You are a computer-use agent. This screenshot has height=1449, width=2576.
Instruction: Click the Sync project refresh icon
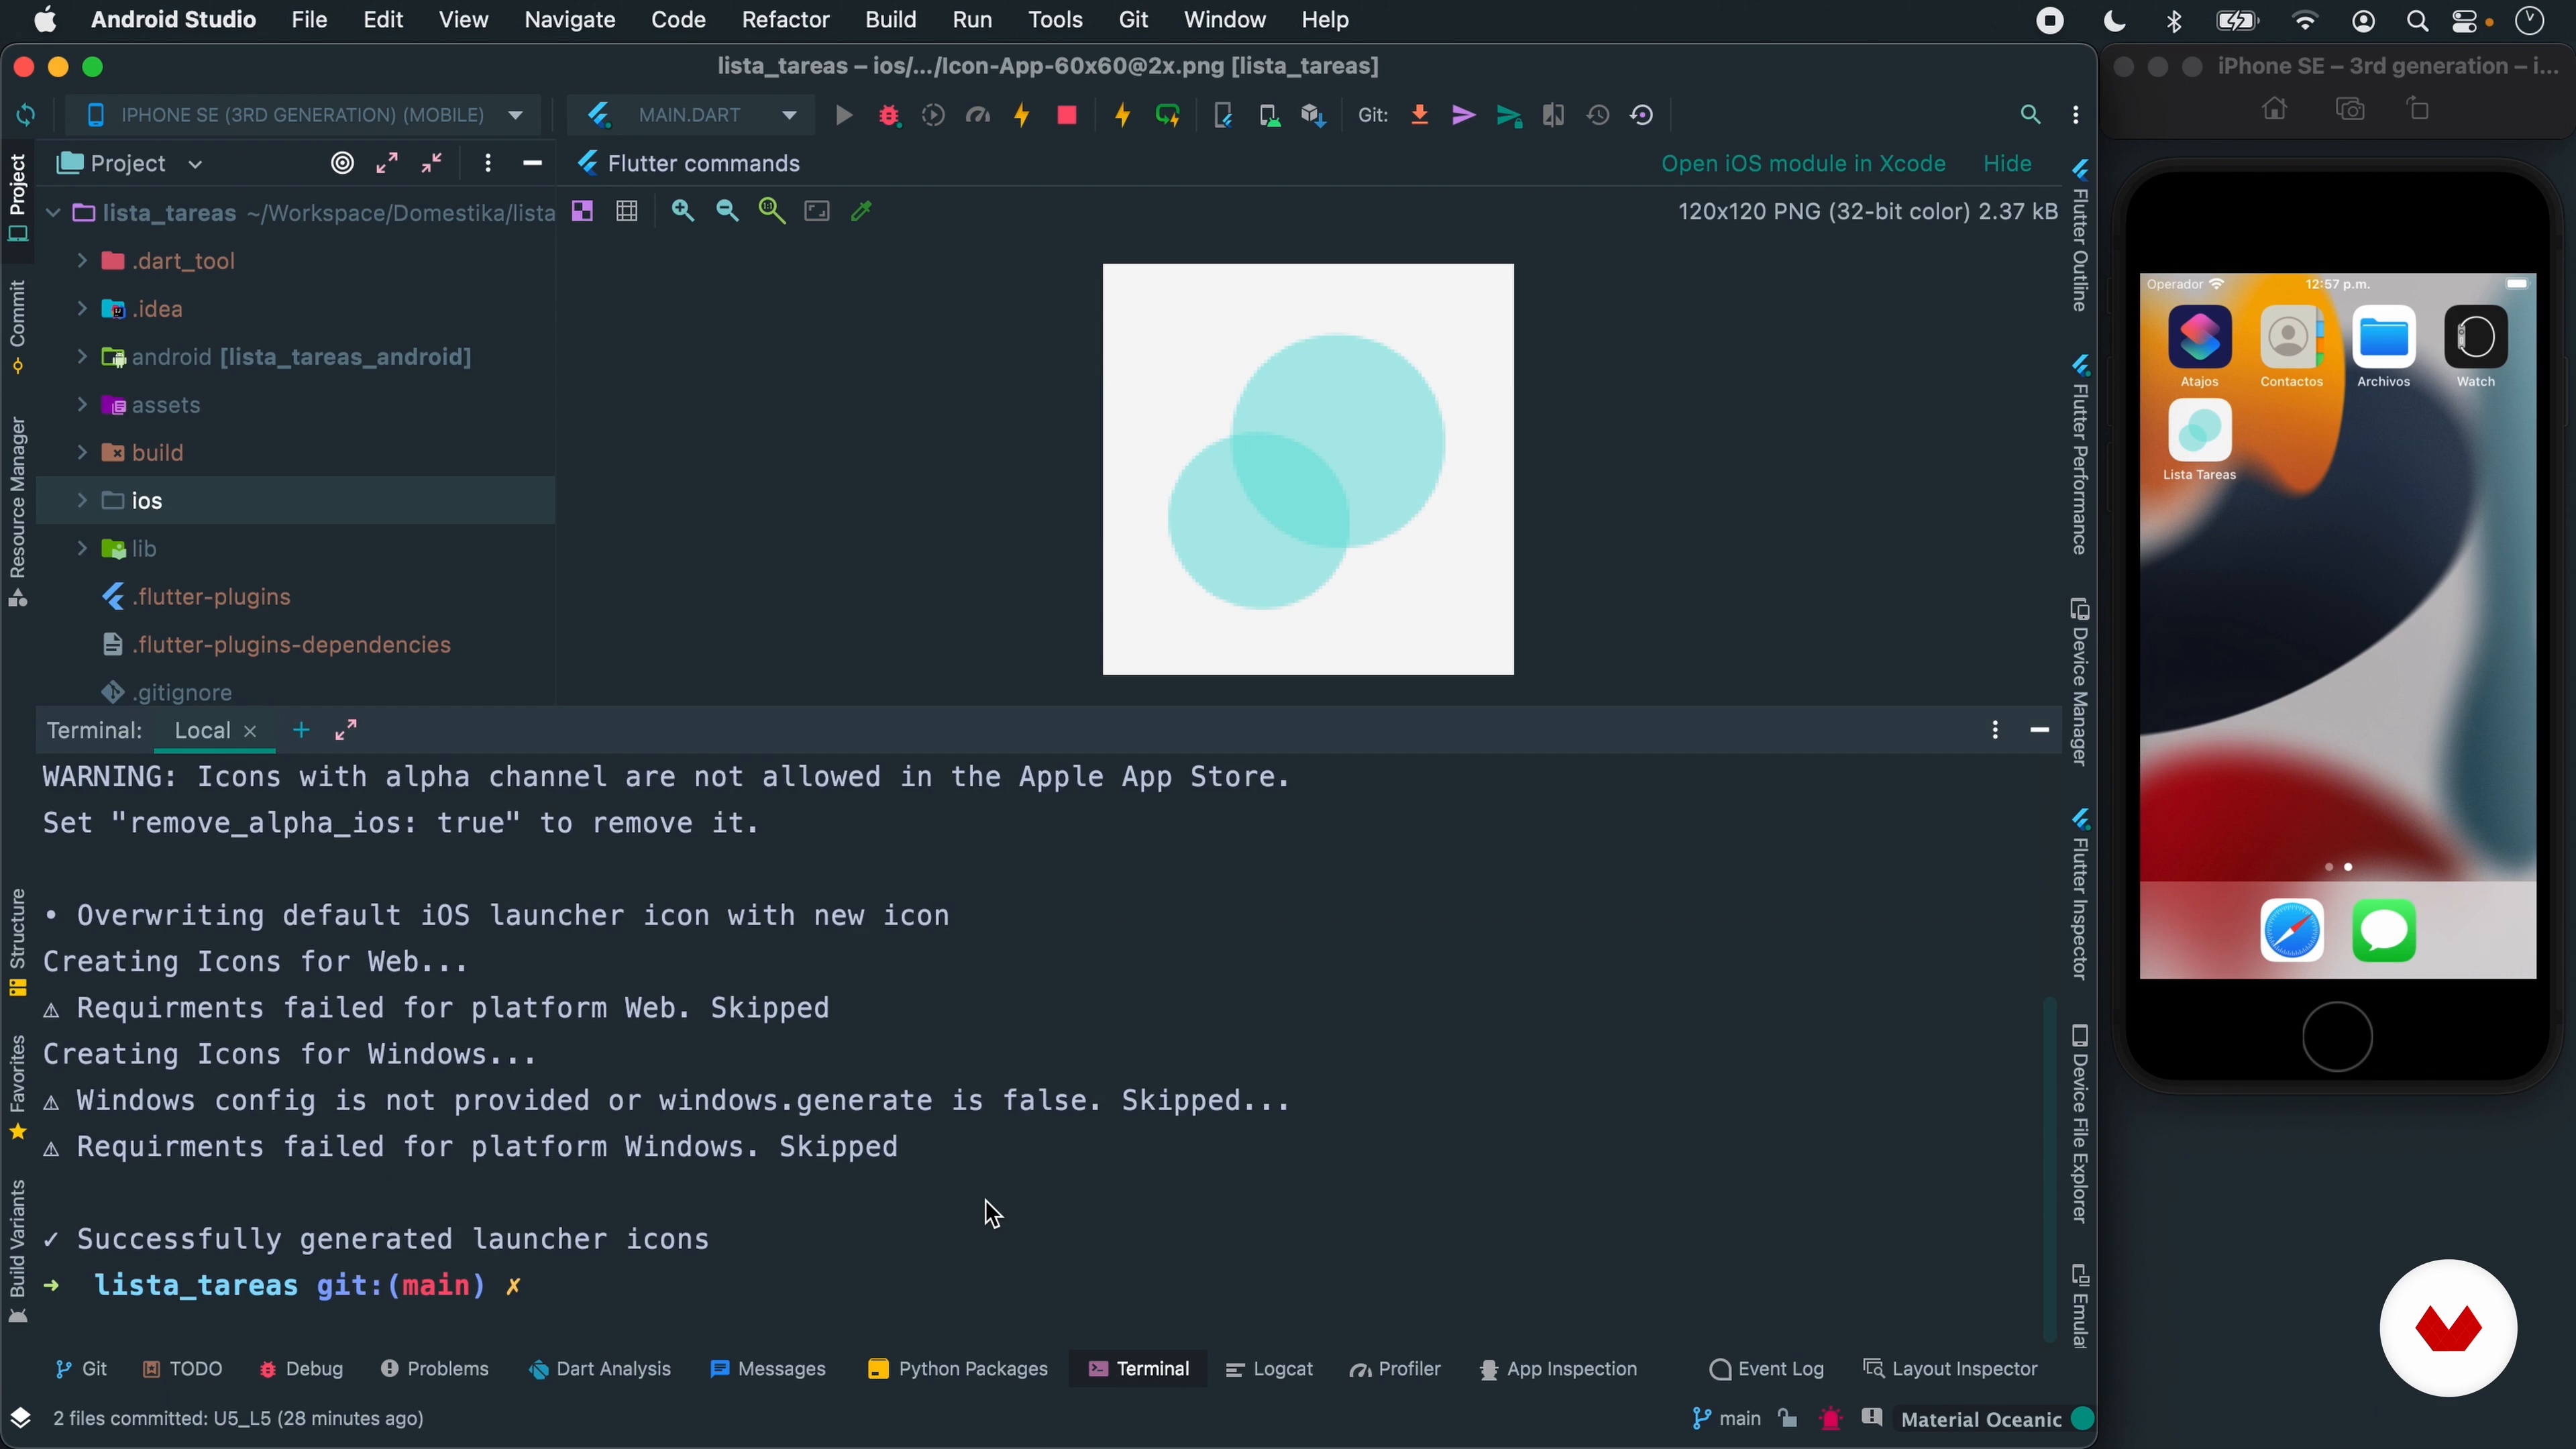point(25,115)
